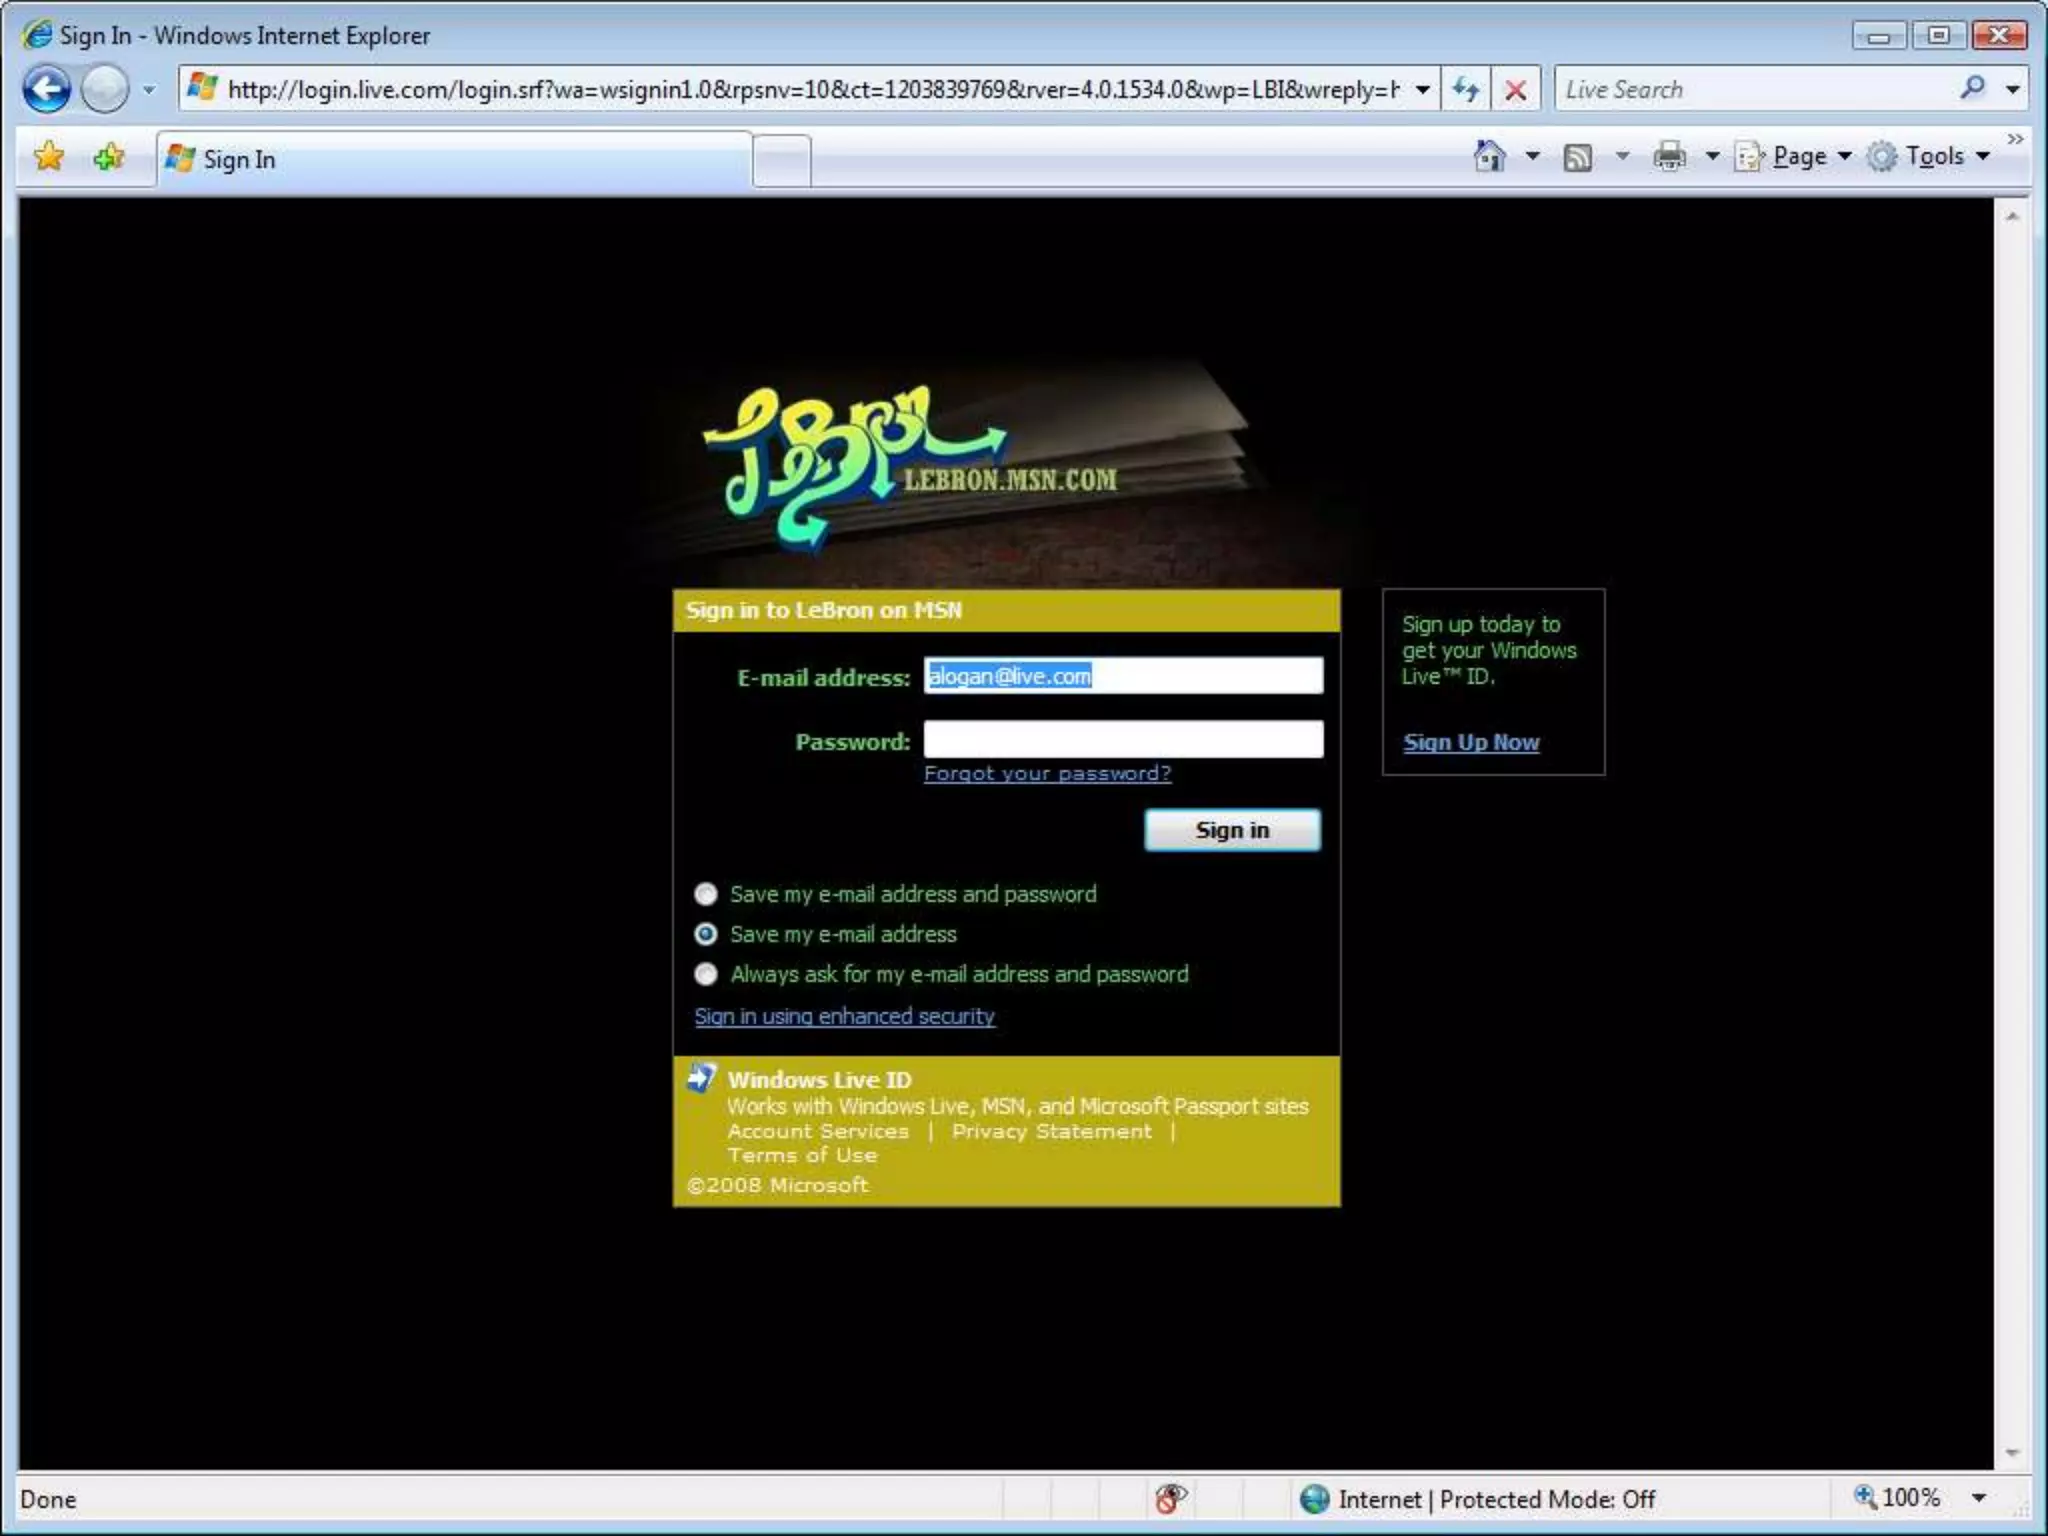
Task: Open the search provider options dropdown
Action: click(x=2012, y=90)
